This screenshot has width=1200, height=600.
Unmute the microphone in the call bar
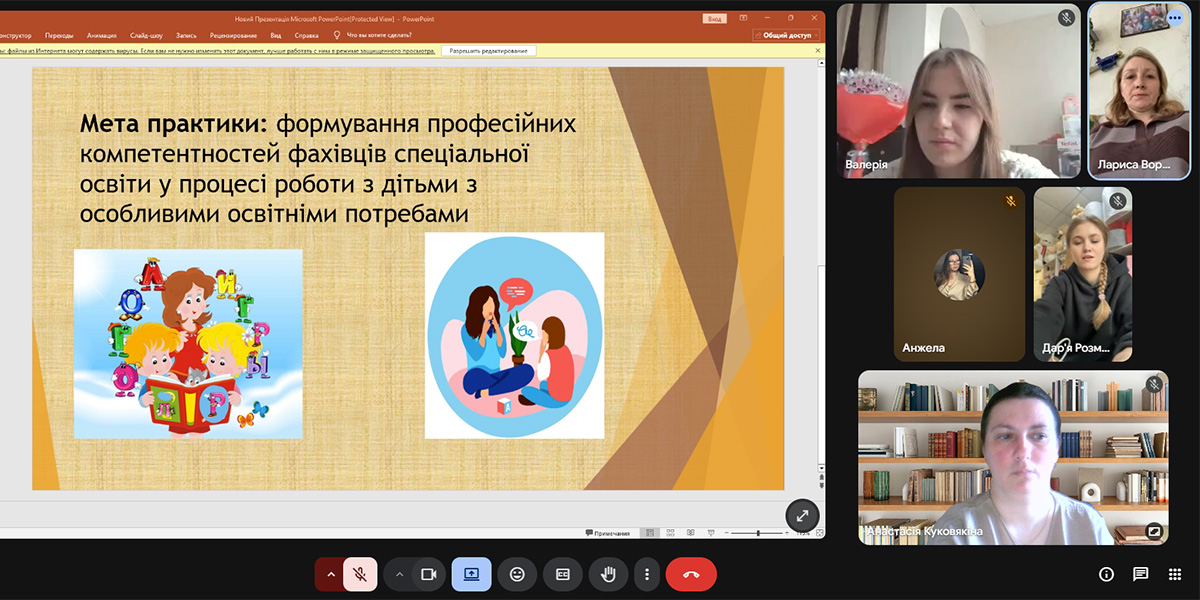(360, 574)
